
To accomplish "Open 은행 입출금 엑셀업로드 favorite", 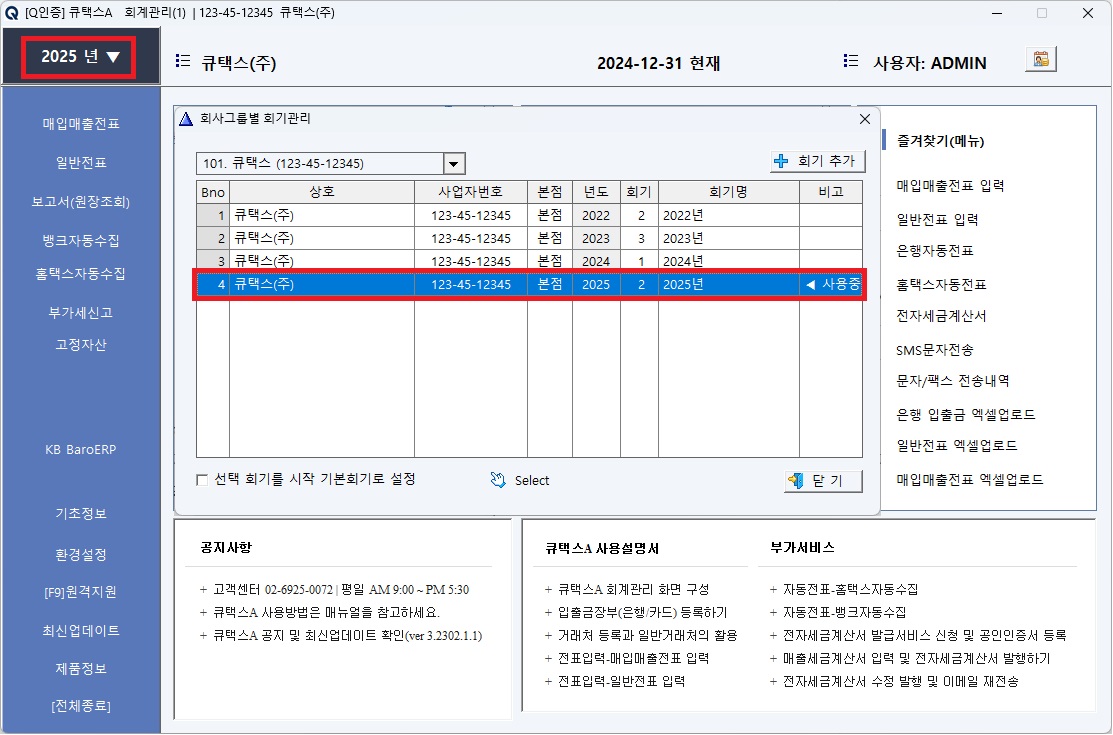I will 965,414.
